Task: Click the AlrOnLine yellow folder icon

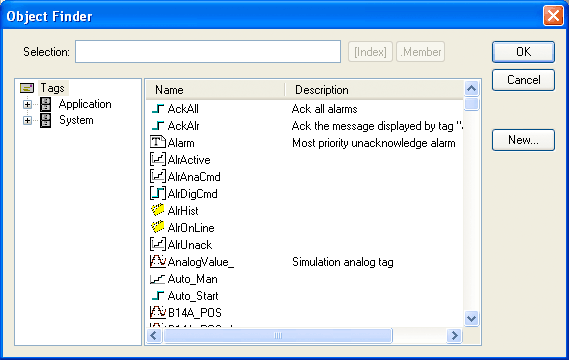Action: 158,227
